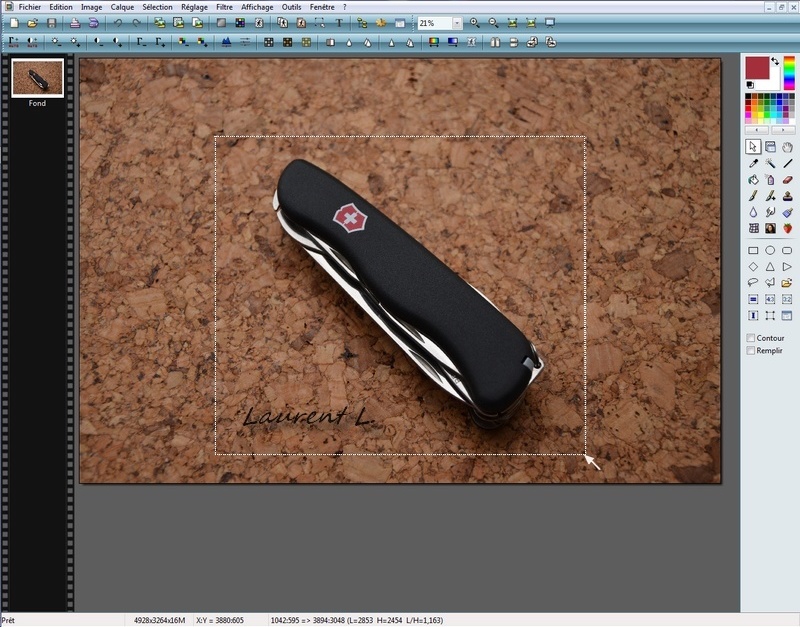Enable the Contour checkbox
Viewport: 800px width, 627px height.
(751, 338)
